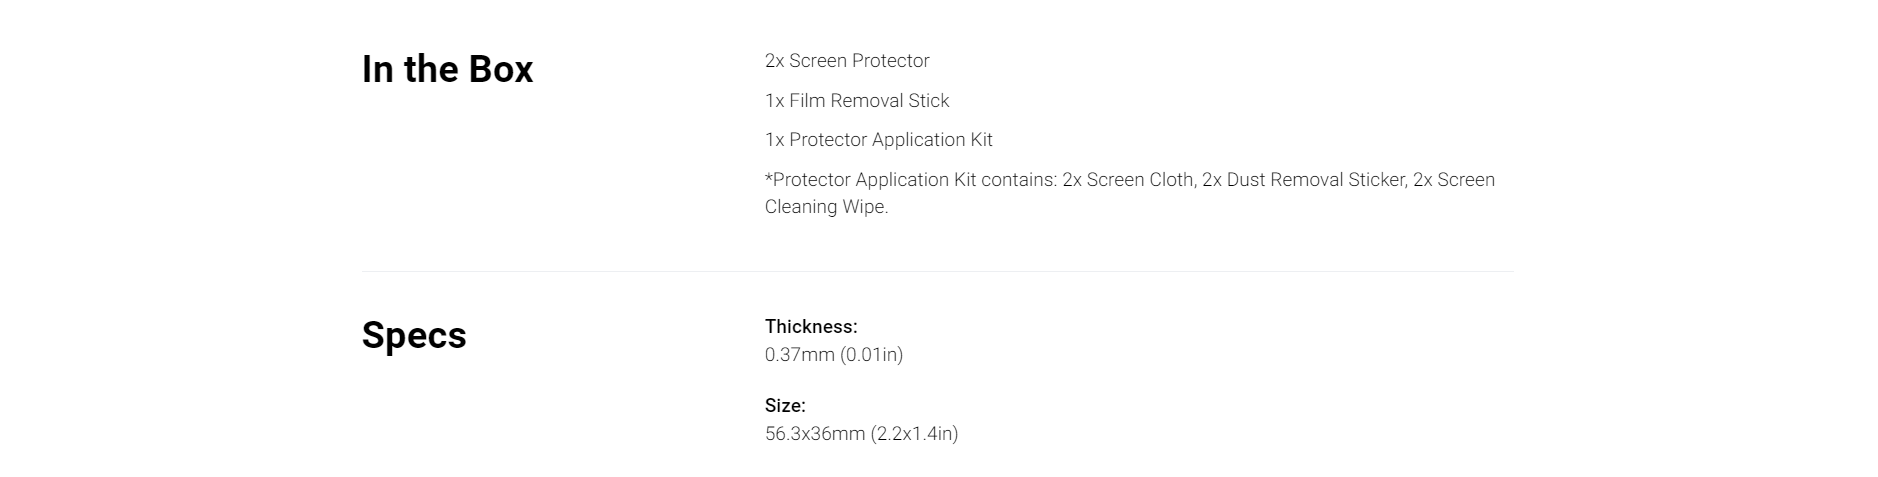Click the "(0.01in)" thickness in inches
Viewport: 1878px width, 477px height.
click(x=871, y=355)
